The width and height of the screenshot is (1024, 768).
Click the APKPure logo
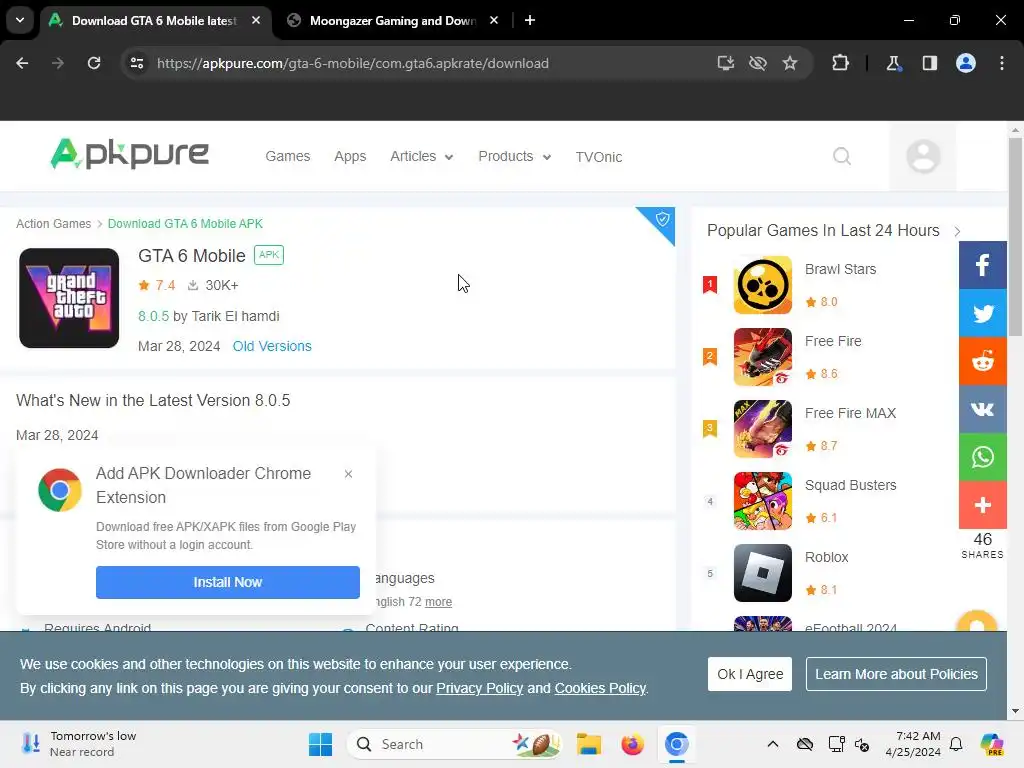click(x=129, y=154)
